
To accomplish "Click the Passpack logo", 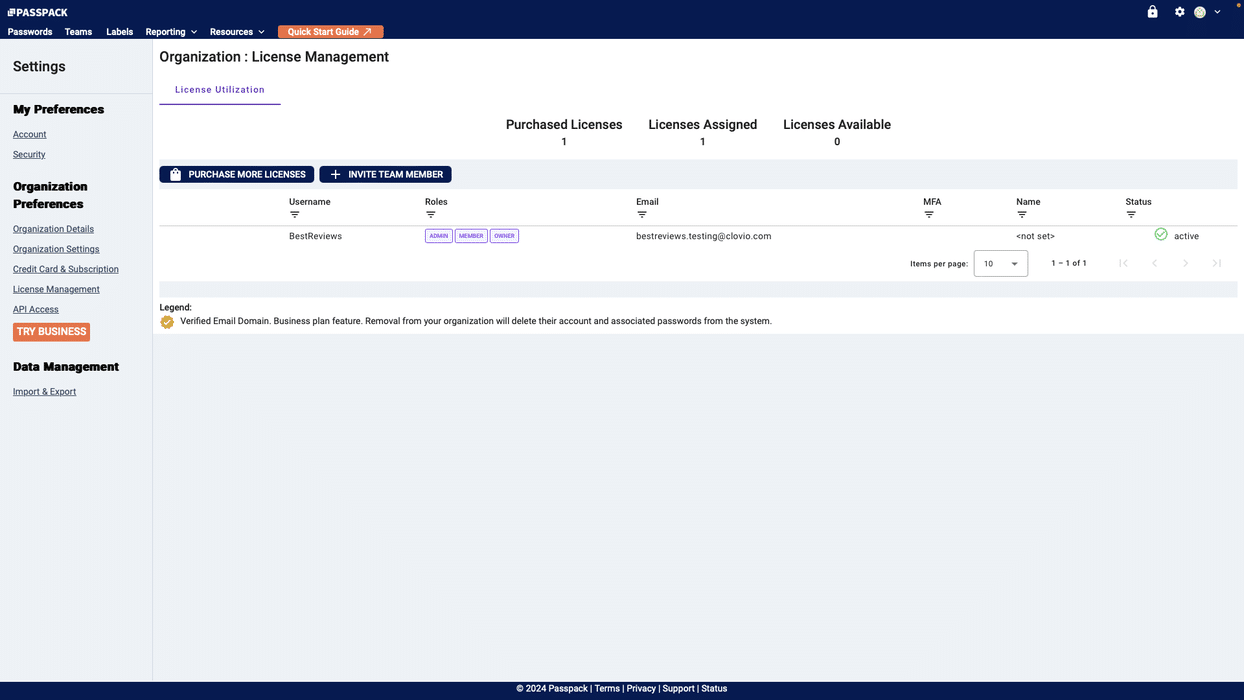I will coord(38,12).
